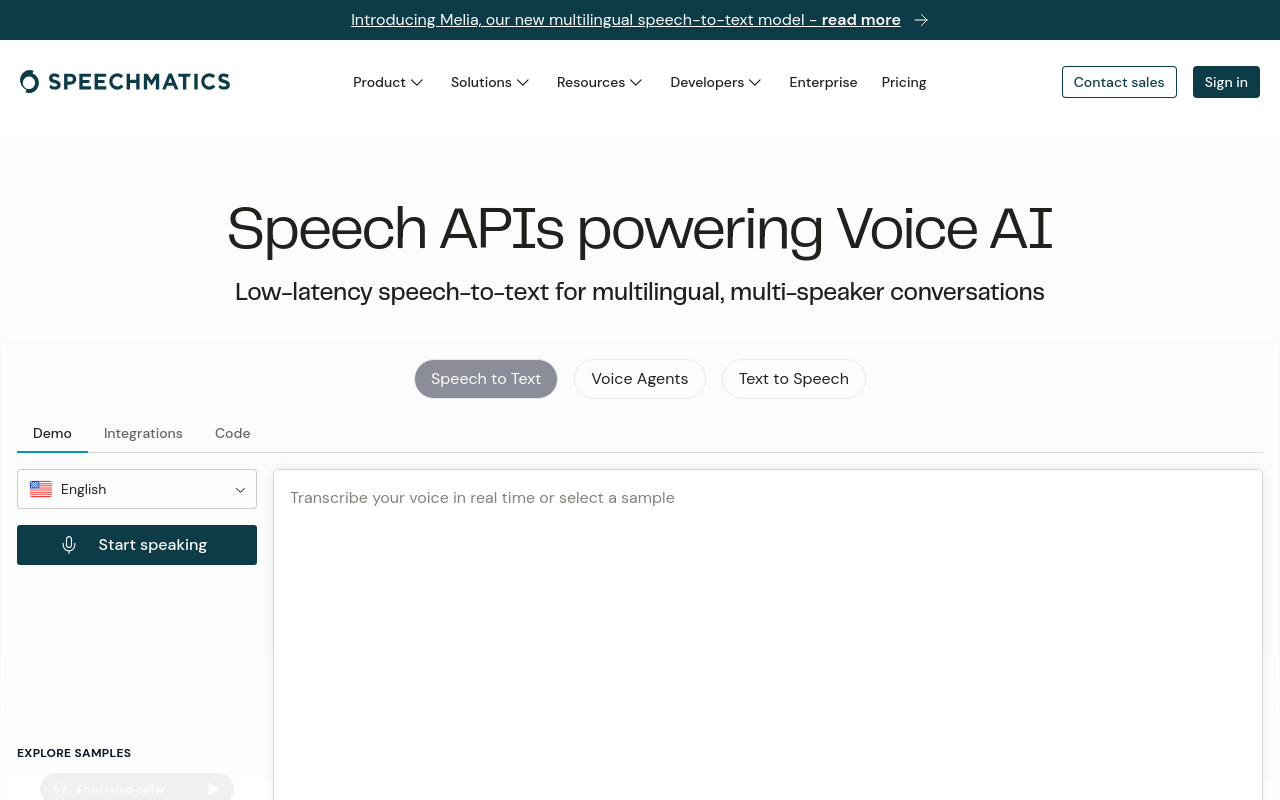Click the Contact sales button
1280x800 pixels.
click(1119, 82)
